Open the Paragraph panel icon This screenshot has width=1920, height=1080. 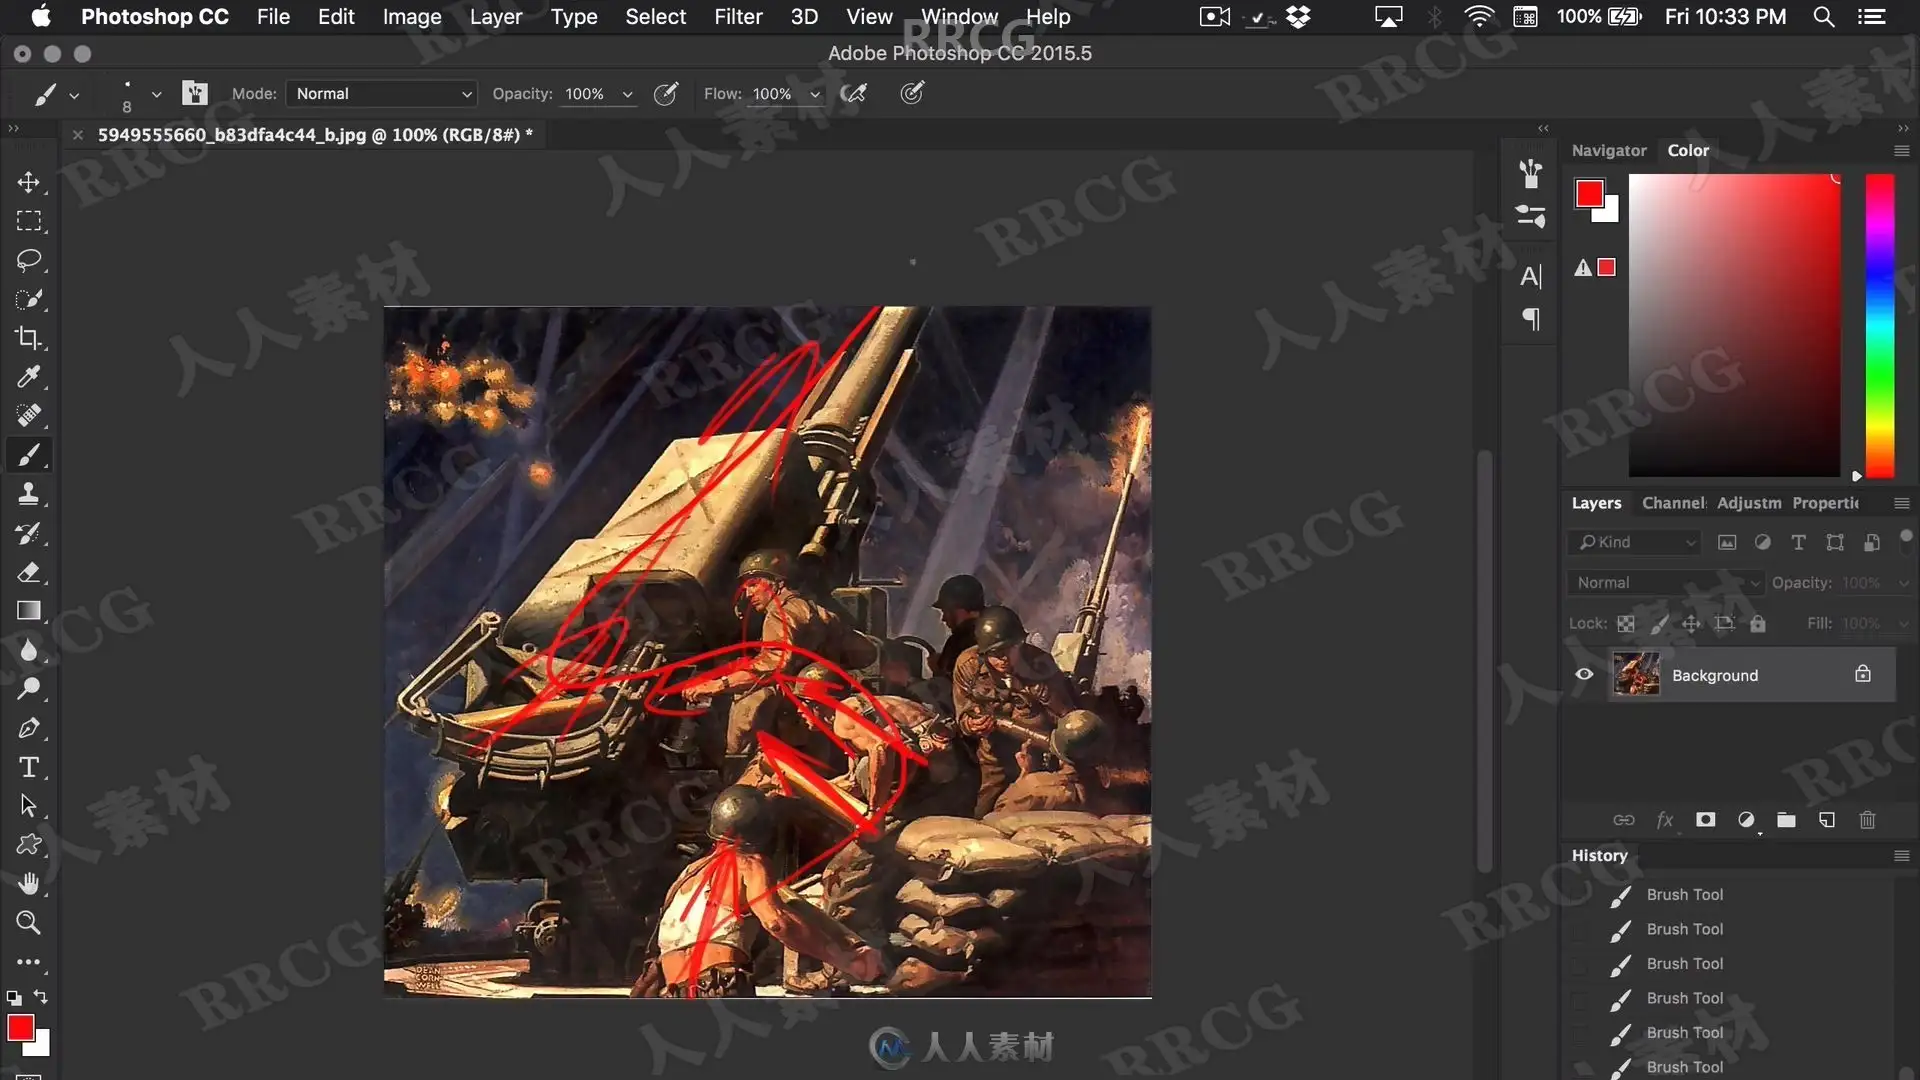click(x=1530, y=319)
